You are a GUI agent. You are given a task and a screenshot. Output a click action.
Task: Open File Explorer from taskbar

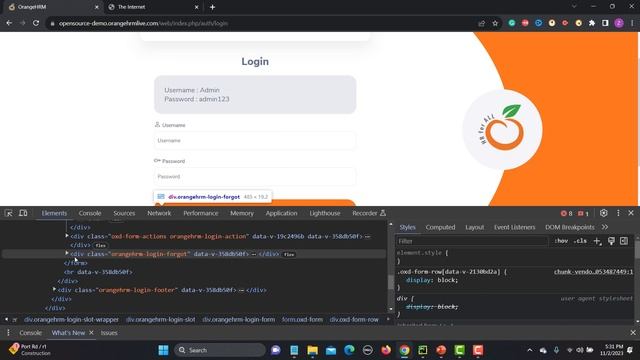(x=313, y=350)
